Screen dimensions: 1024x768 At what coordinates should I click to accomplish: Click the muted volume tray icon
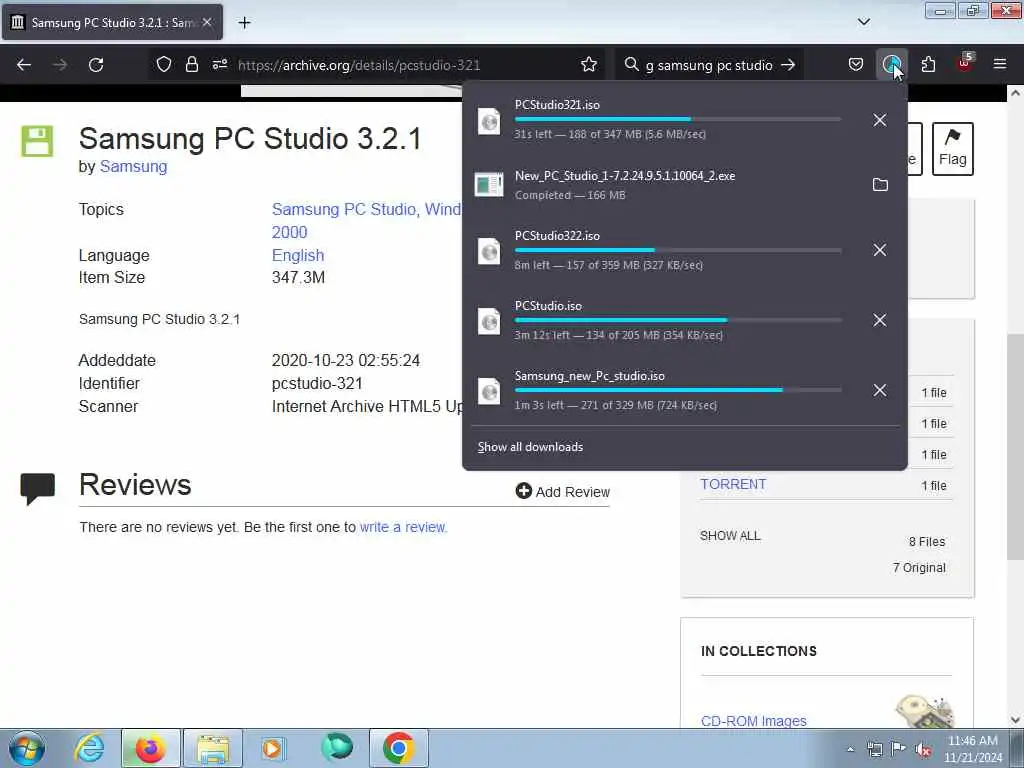click(x=923, y=750)
